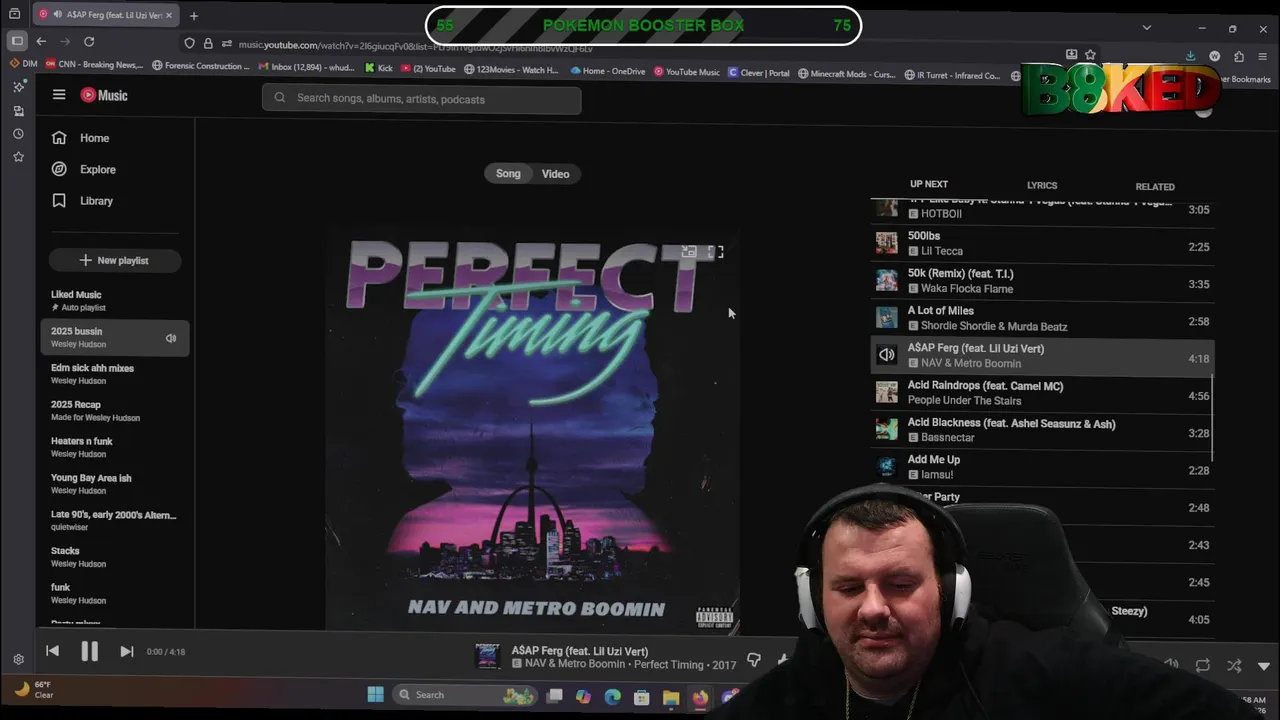
Task: Reload the current page
Action: [89, 41]
